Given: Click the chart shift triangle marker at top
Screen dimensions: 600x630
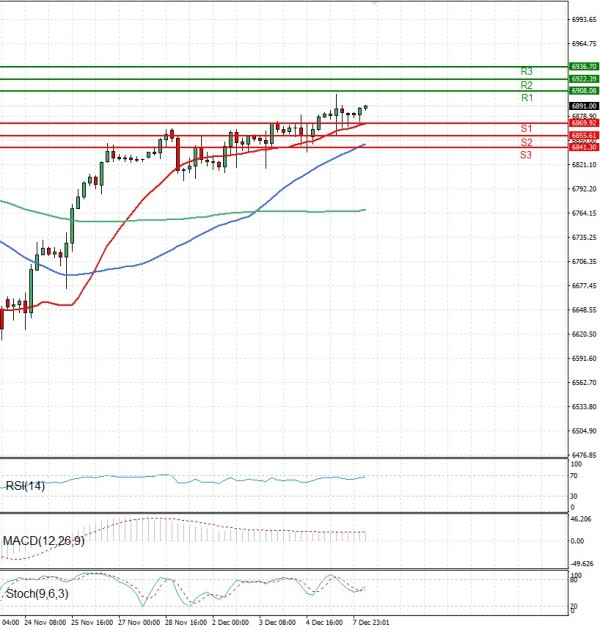Looking at the screenshot, I should tap(375, 4).
